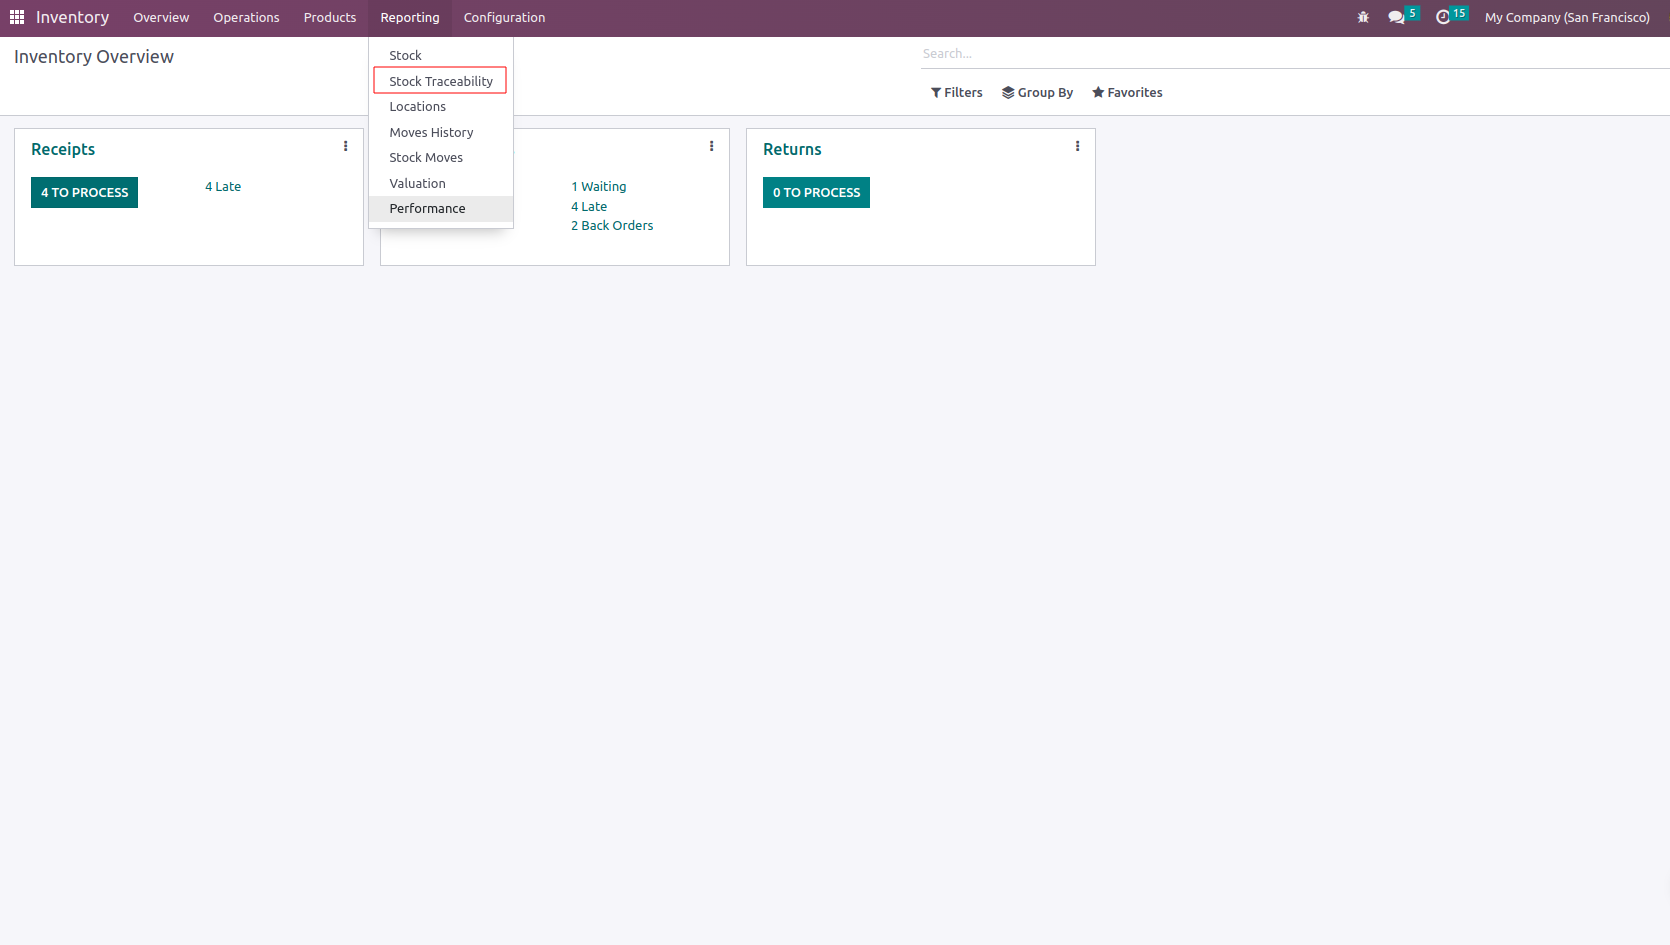Select Stock Traceability report

click(x=441, y=81)
